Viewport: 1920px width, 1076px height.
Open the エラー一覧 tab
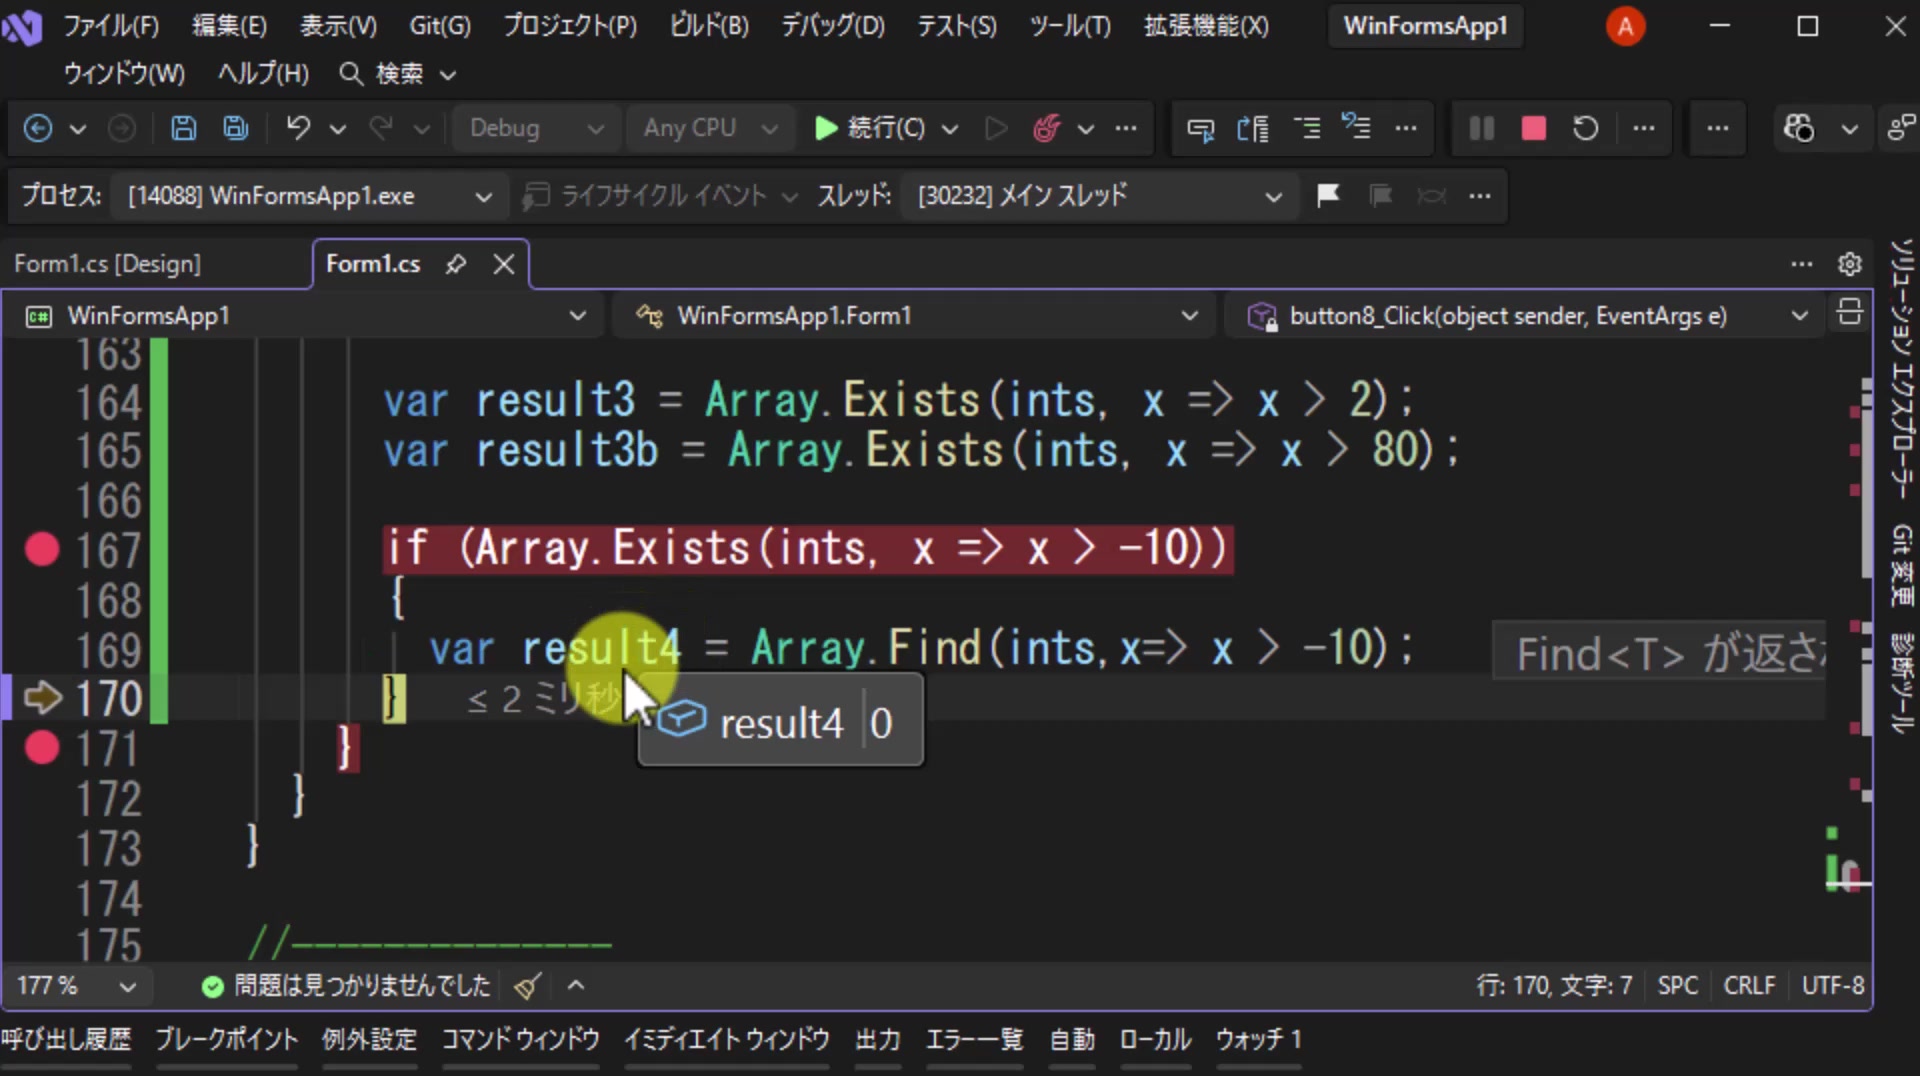point(975,1040)
